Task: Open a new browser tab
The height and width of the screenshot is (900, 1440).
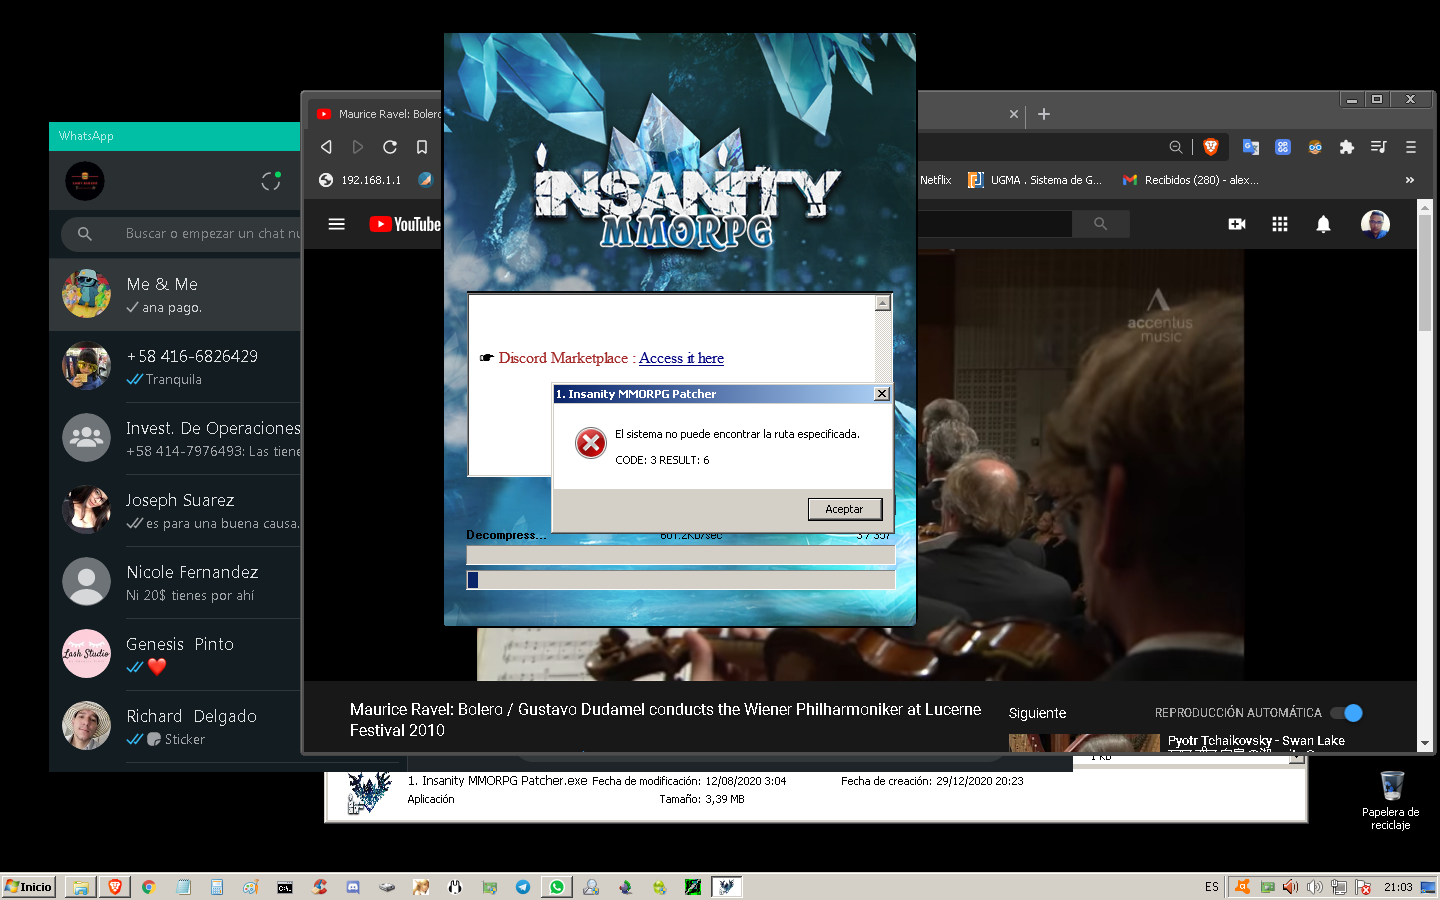Action: [x=1044, y=114]
